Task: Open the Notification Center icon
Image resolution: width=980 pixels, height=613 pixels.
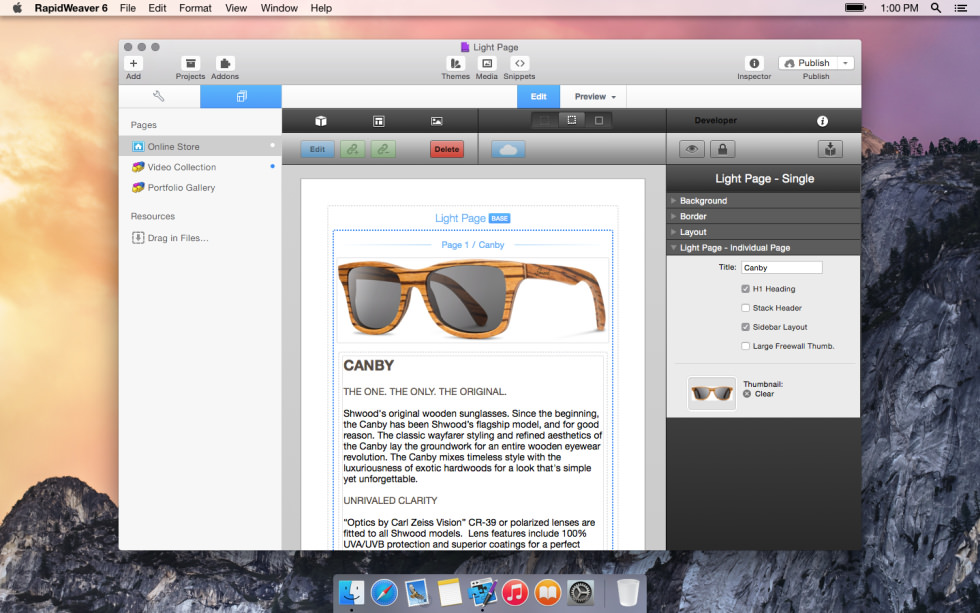Action: [961, 8]
